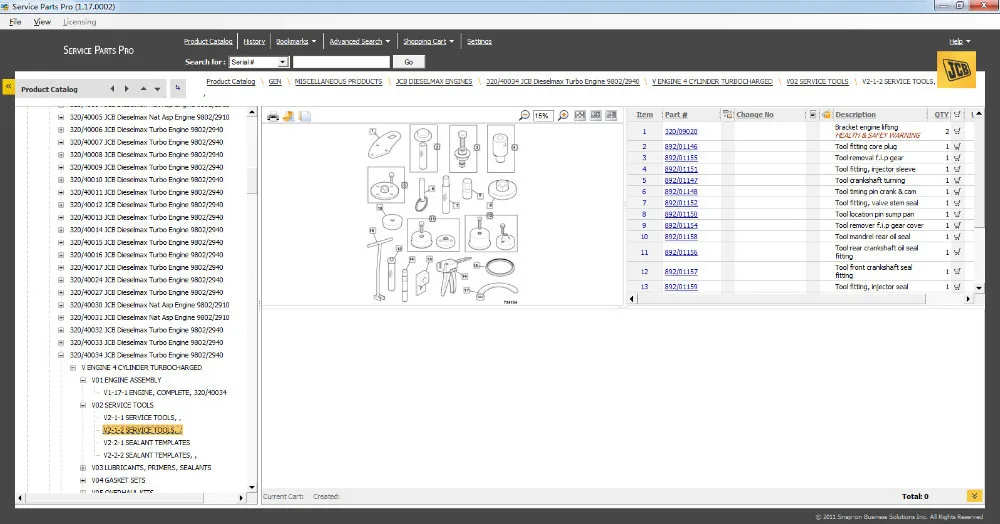Click the parts table horizontal scrollbar
Image resolution: width=1000 pixels, height=524 pixels.
[800, 298]
